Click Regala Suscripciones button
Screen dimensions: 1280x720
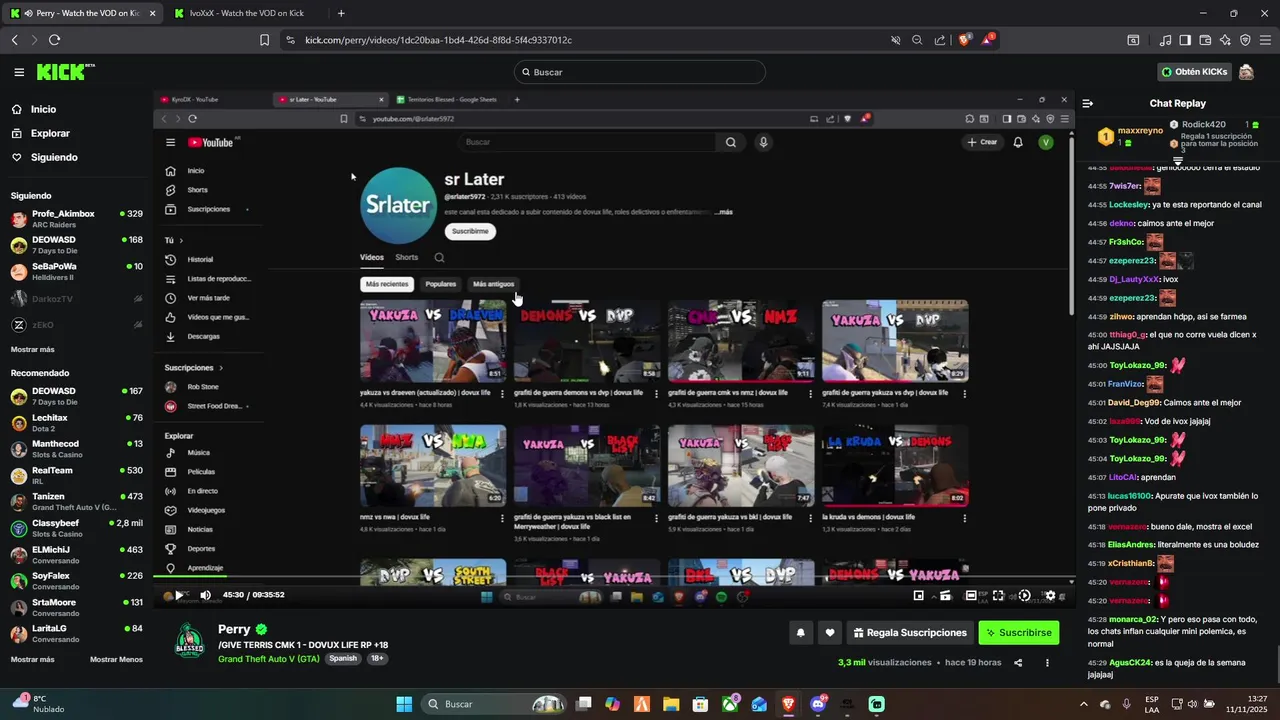911,632
